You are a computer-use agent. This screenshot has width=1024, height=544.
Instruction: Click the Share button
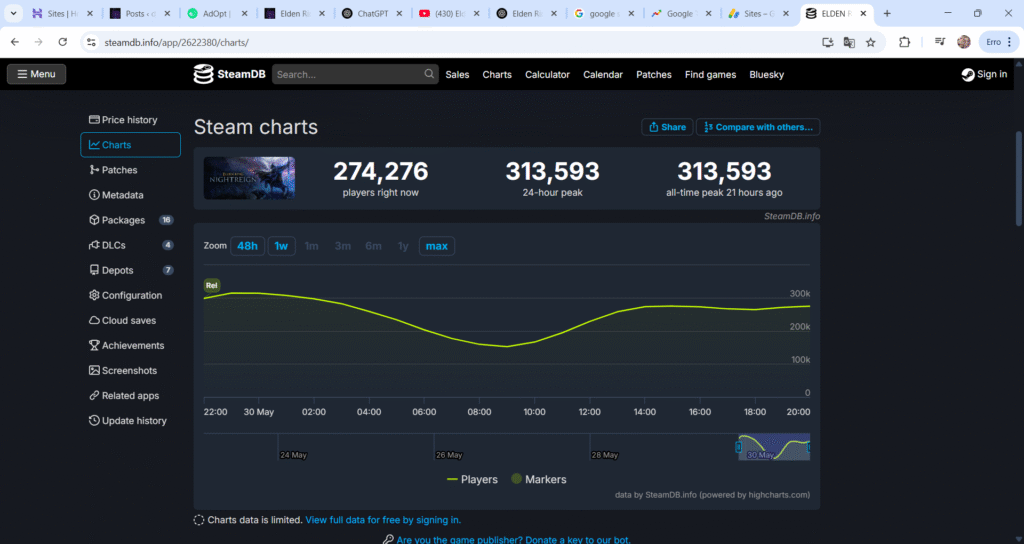667,127
